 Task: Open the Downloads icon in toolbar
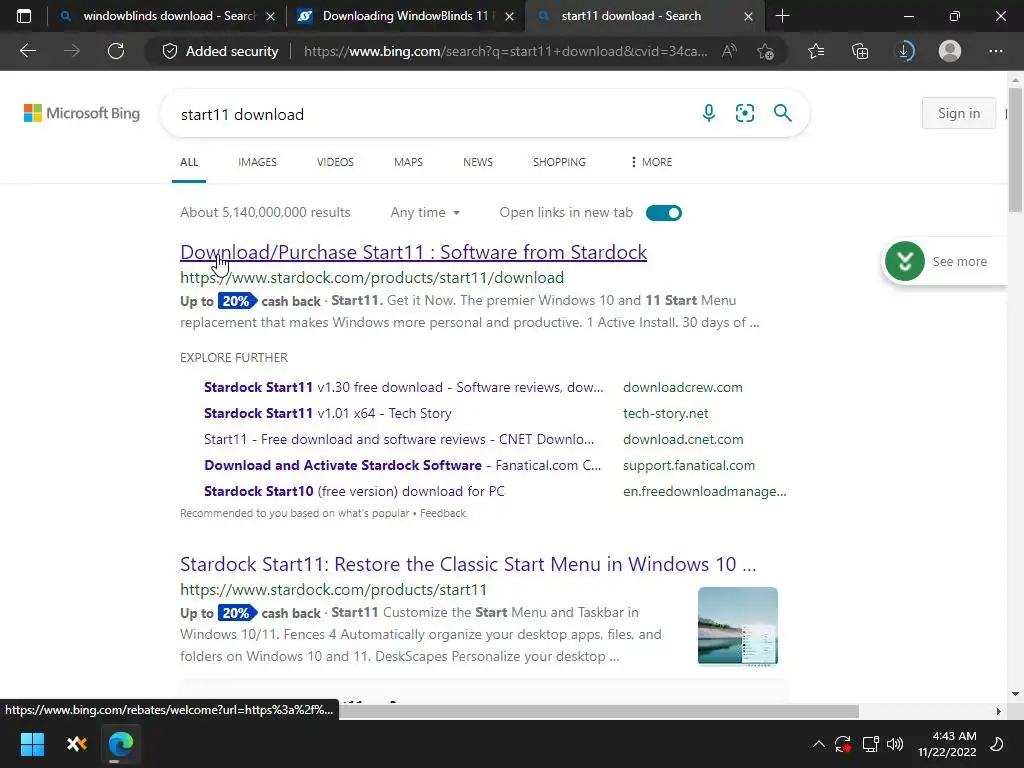[905, 51]
